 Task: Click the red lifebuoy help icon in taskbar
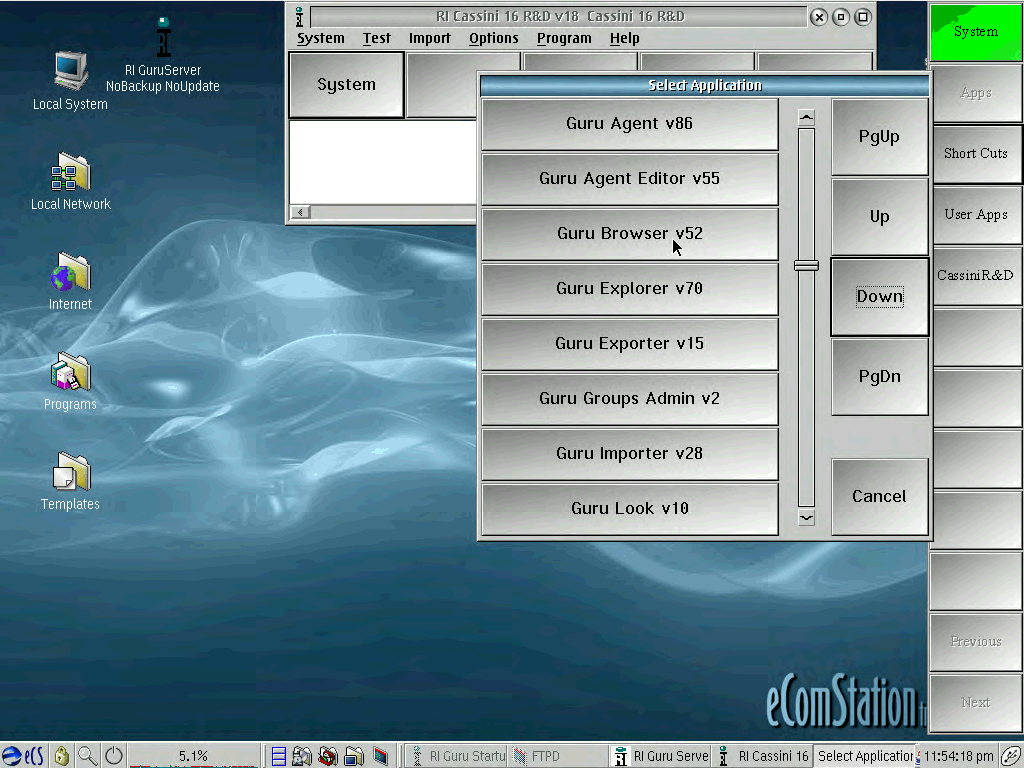(x=328, y=756)
